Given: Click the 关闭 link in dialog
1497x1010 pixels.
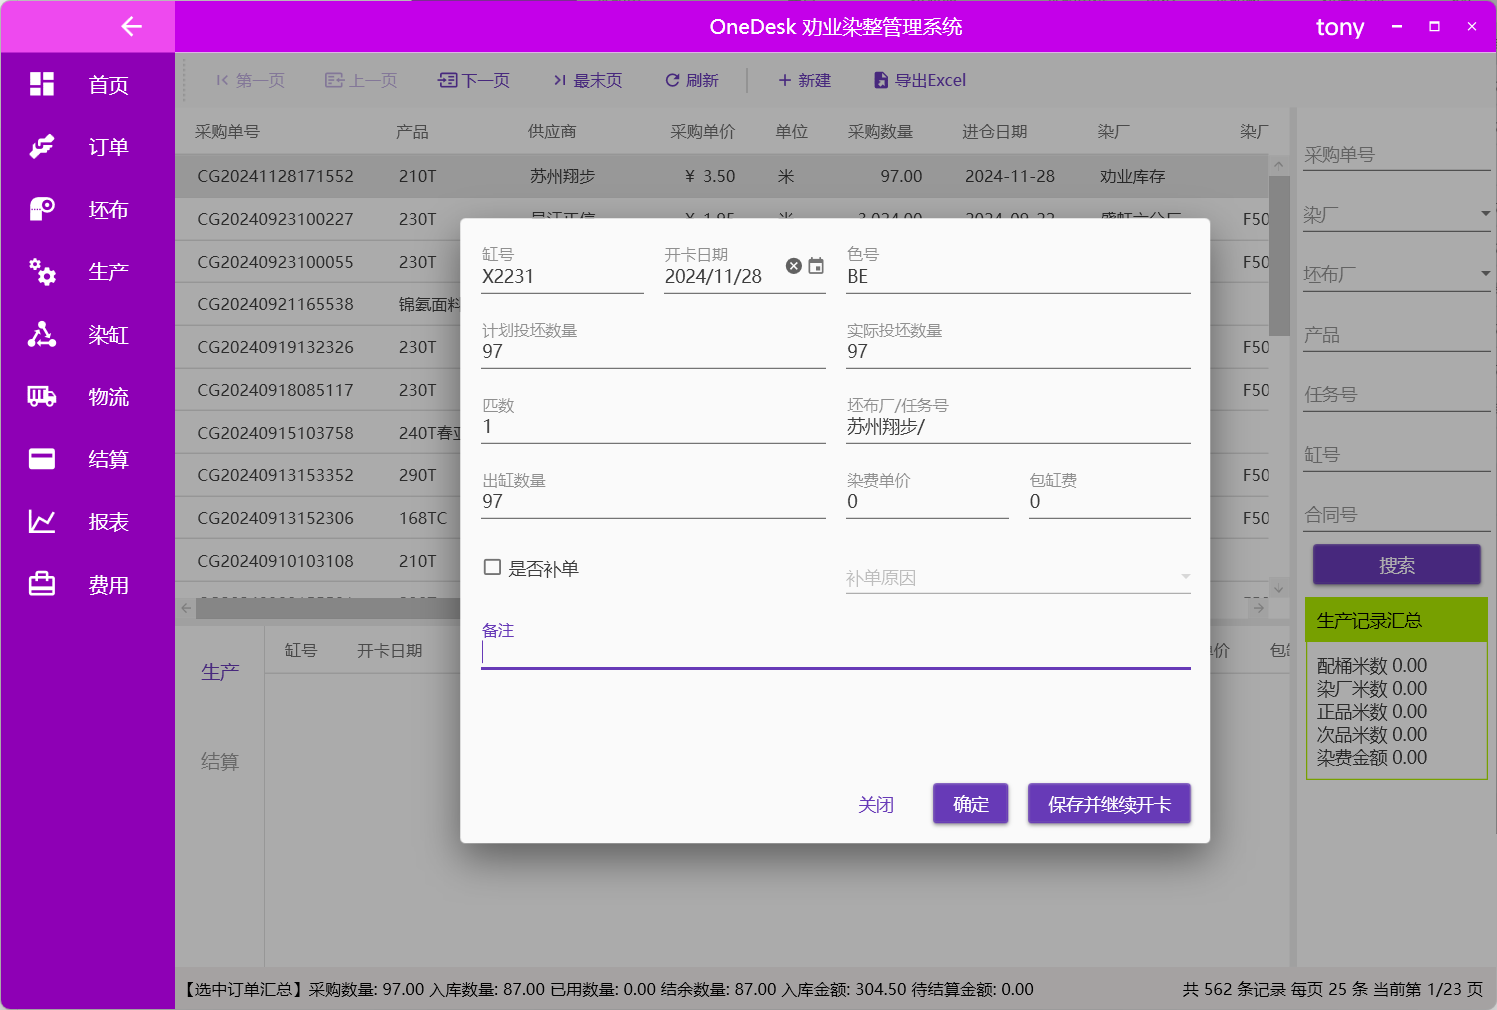Looking at the screenshot, I should coord(876,805).
